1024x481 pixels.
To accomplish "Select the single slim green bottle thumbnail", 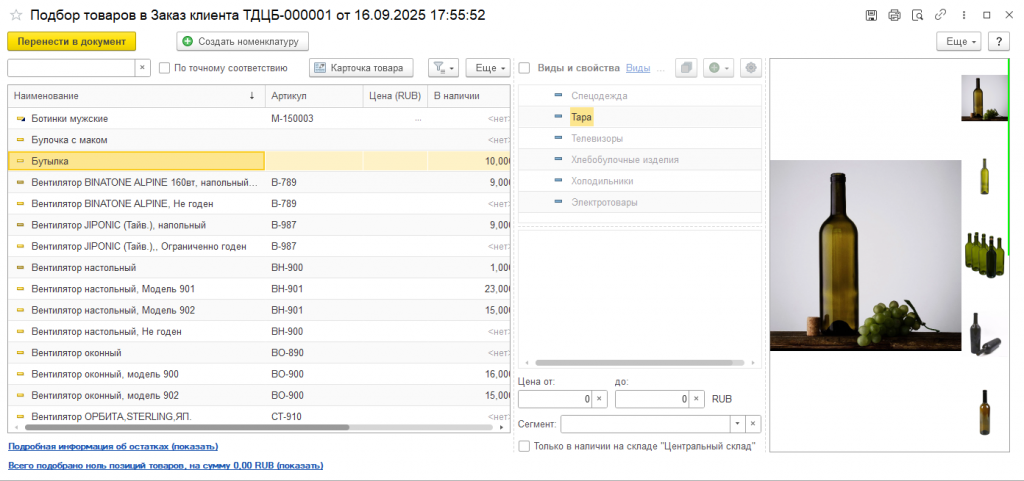I will 984,176.
